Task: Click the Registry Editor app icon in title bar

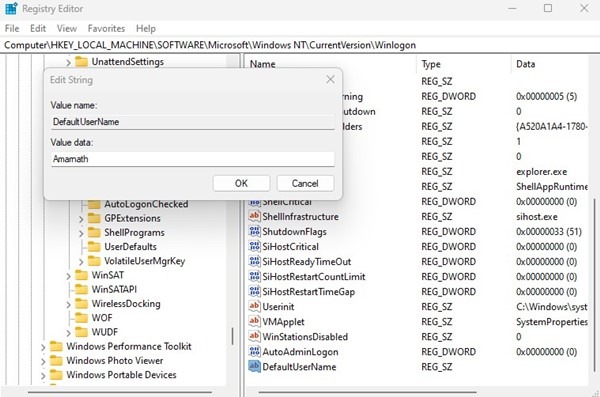Action: [11, 8]
